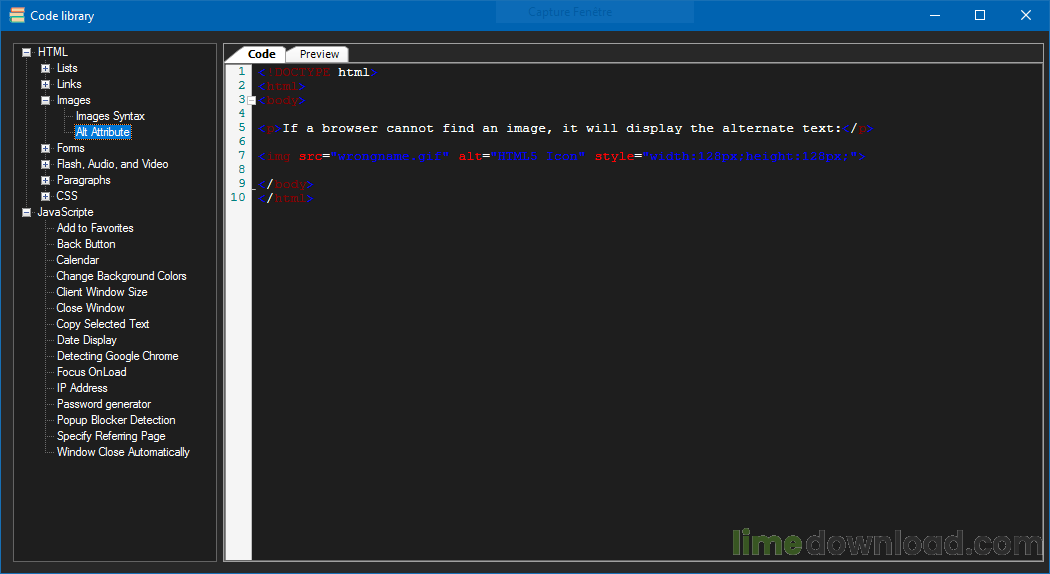
Task: Toggle the code fold marker at line 3
Action: (252, 101)
